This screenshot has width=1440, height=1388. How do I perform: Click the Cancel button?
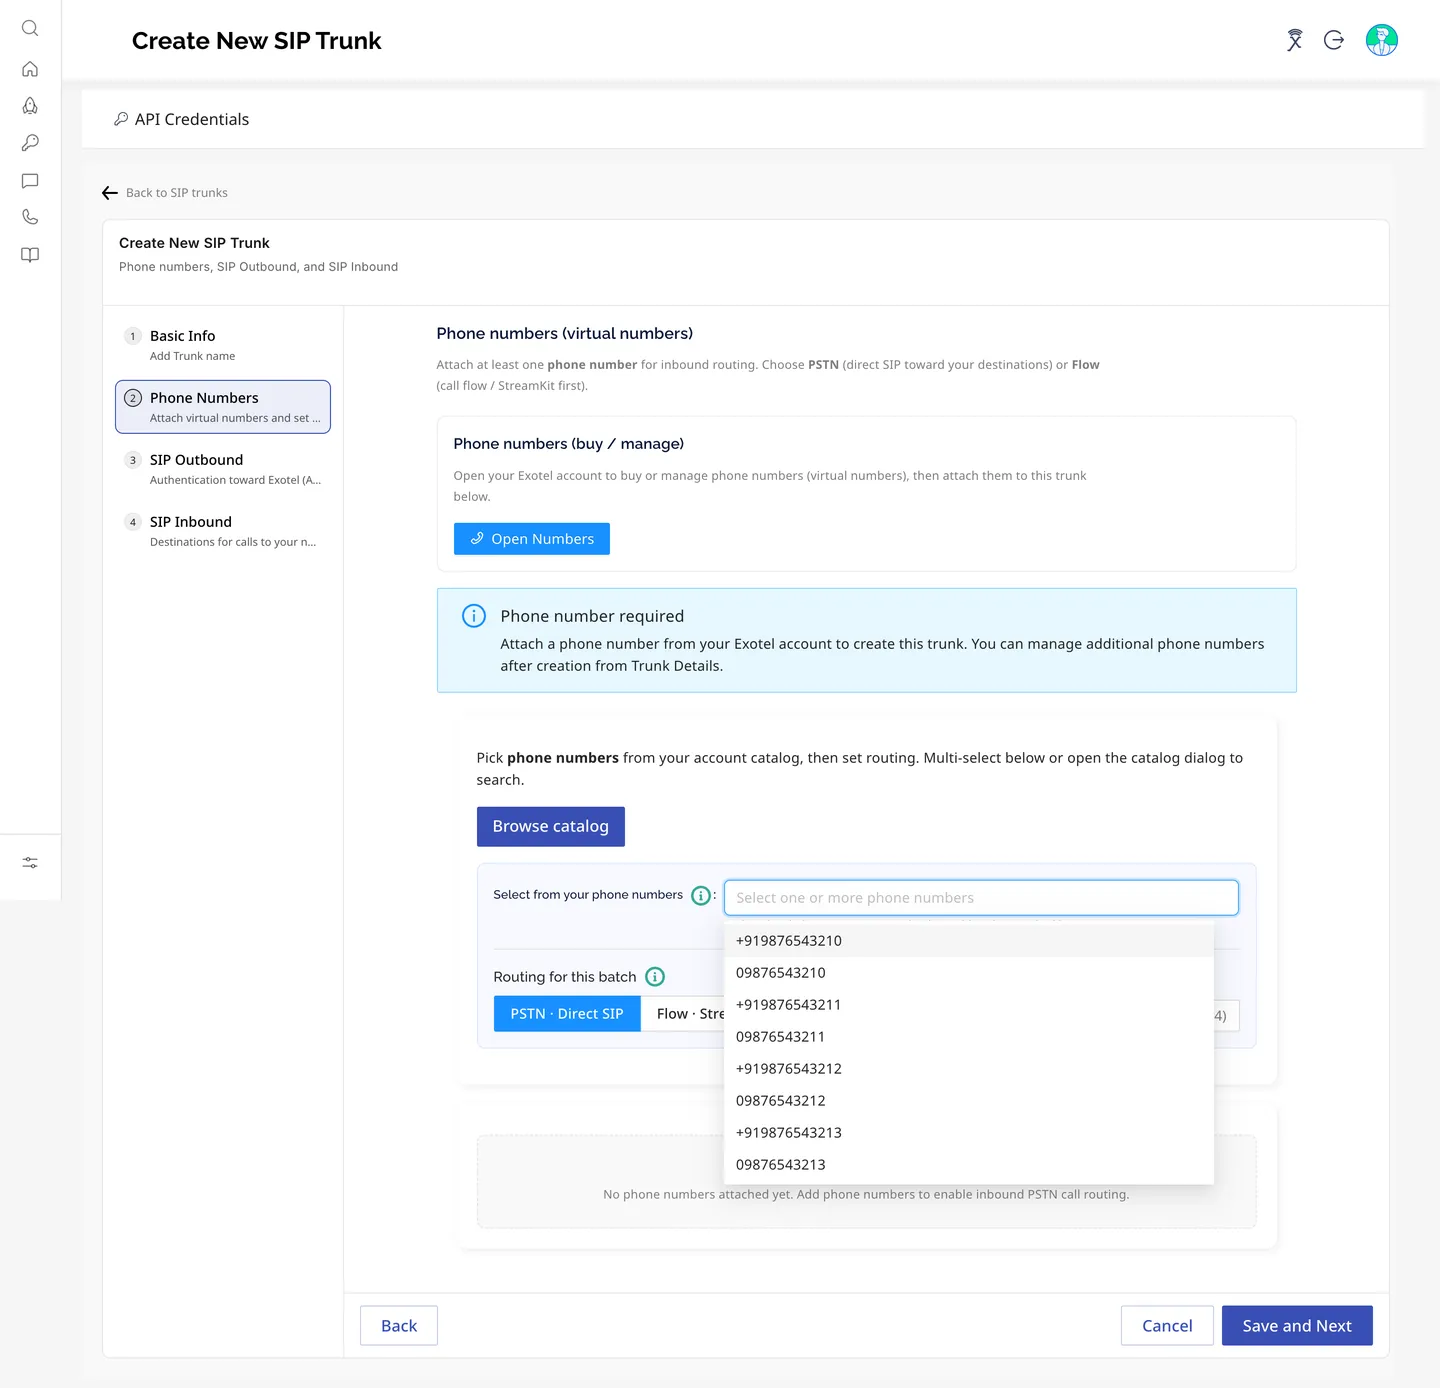(1167, 1326)
